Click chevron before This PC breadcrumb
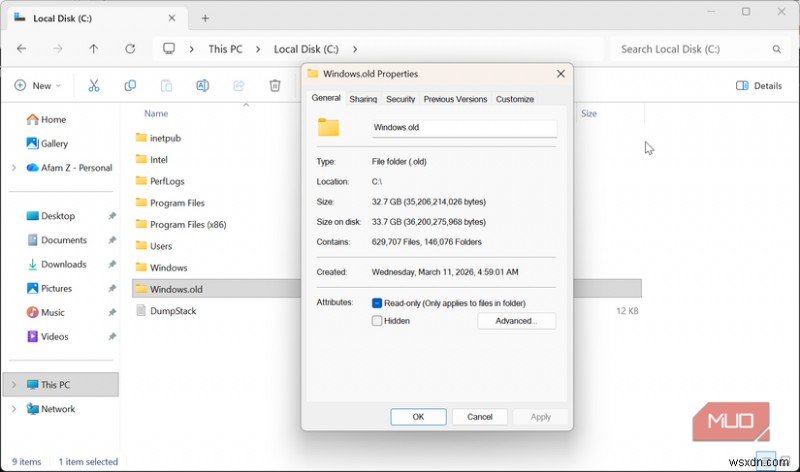 (192, 49)
